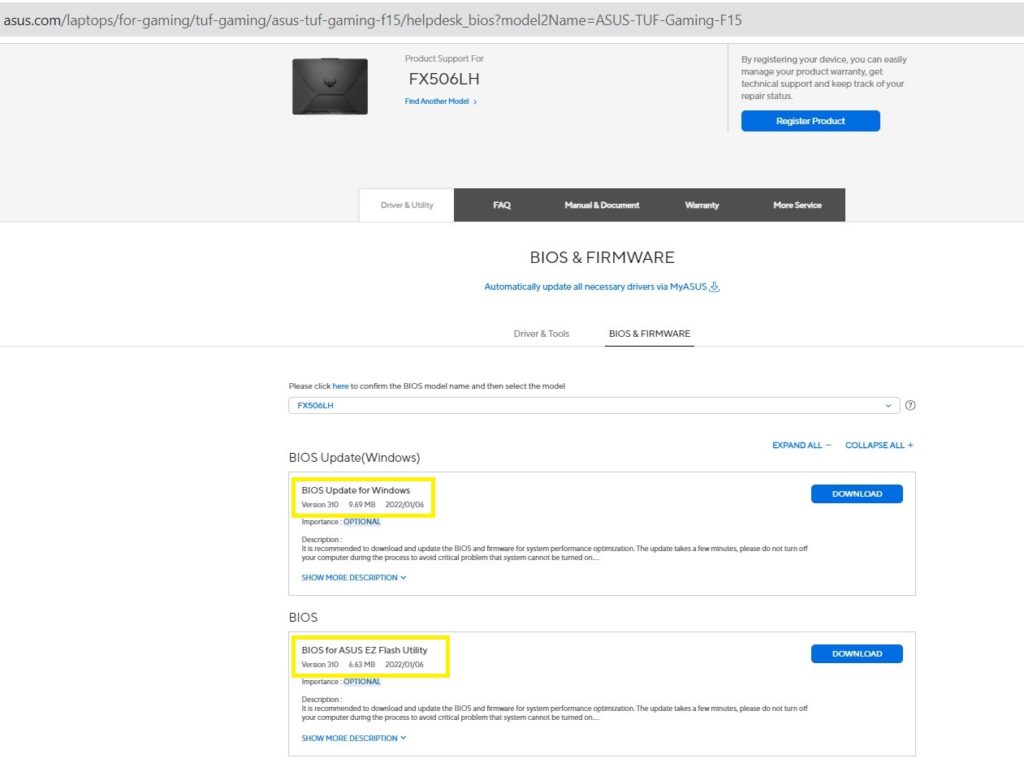1024x767 pixels.
Task: Expand SHOW MORE DESCRIPTION for EZ Flash Utility
Action: [x=353, y=738]
